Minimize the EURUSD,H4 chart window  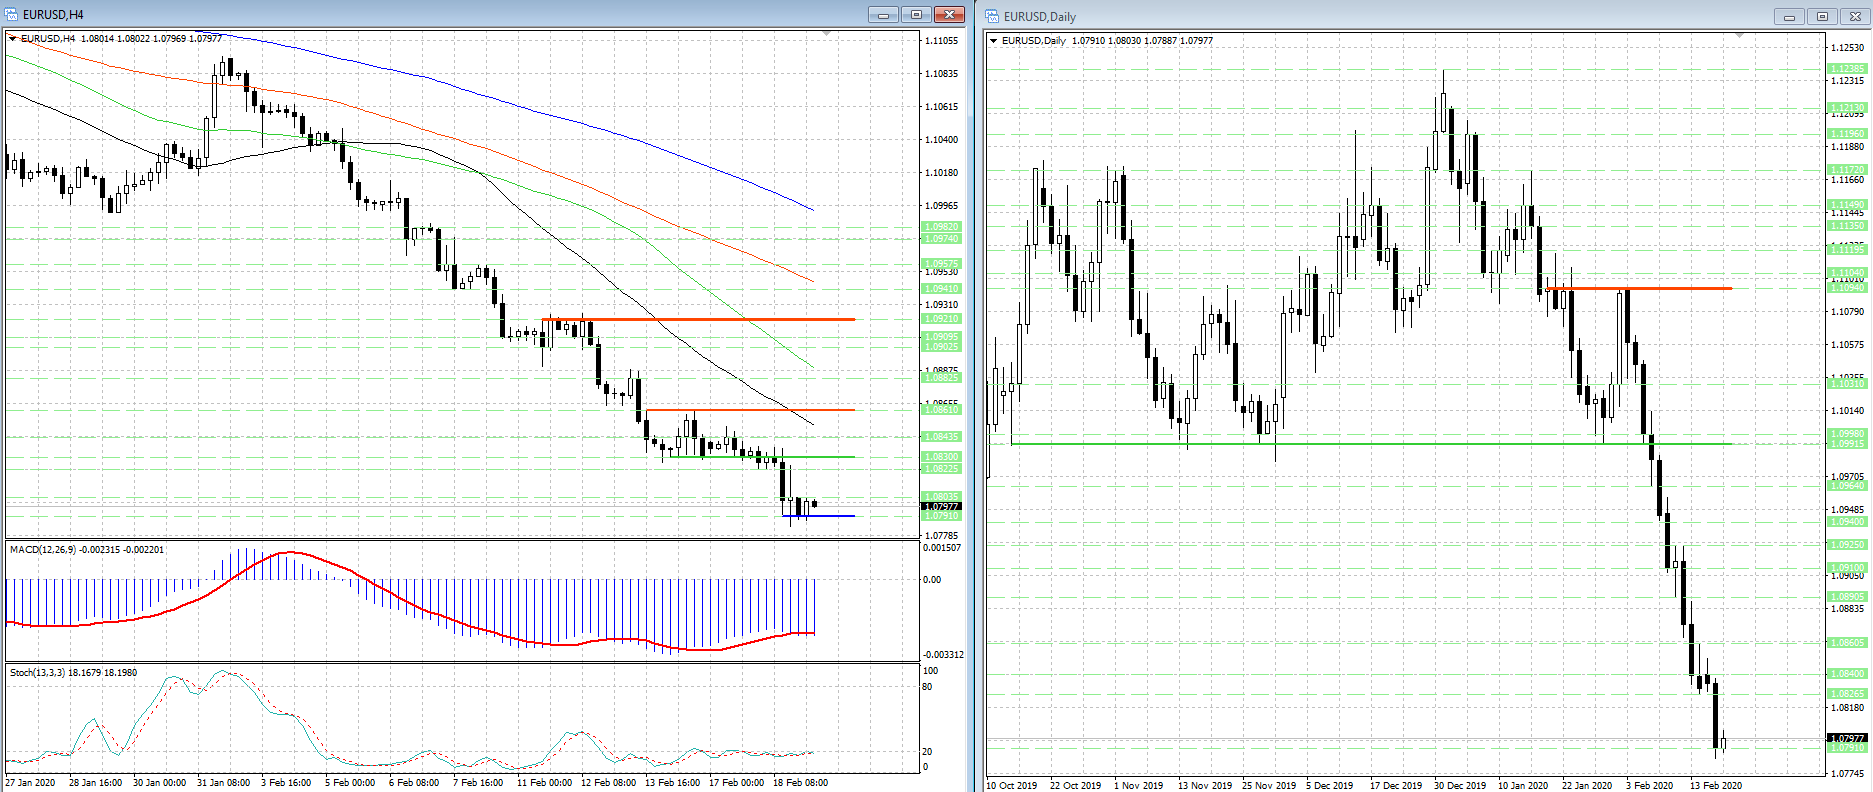[x=883, y=14]
